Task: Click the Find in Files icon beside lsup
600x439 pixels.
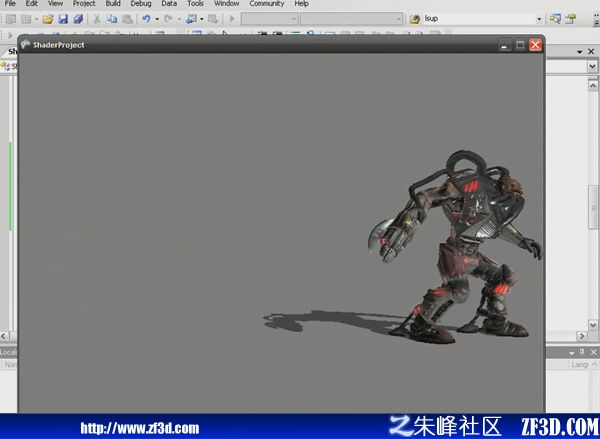Action: [x=415, y=19]
